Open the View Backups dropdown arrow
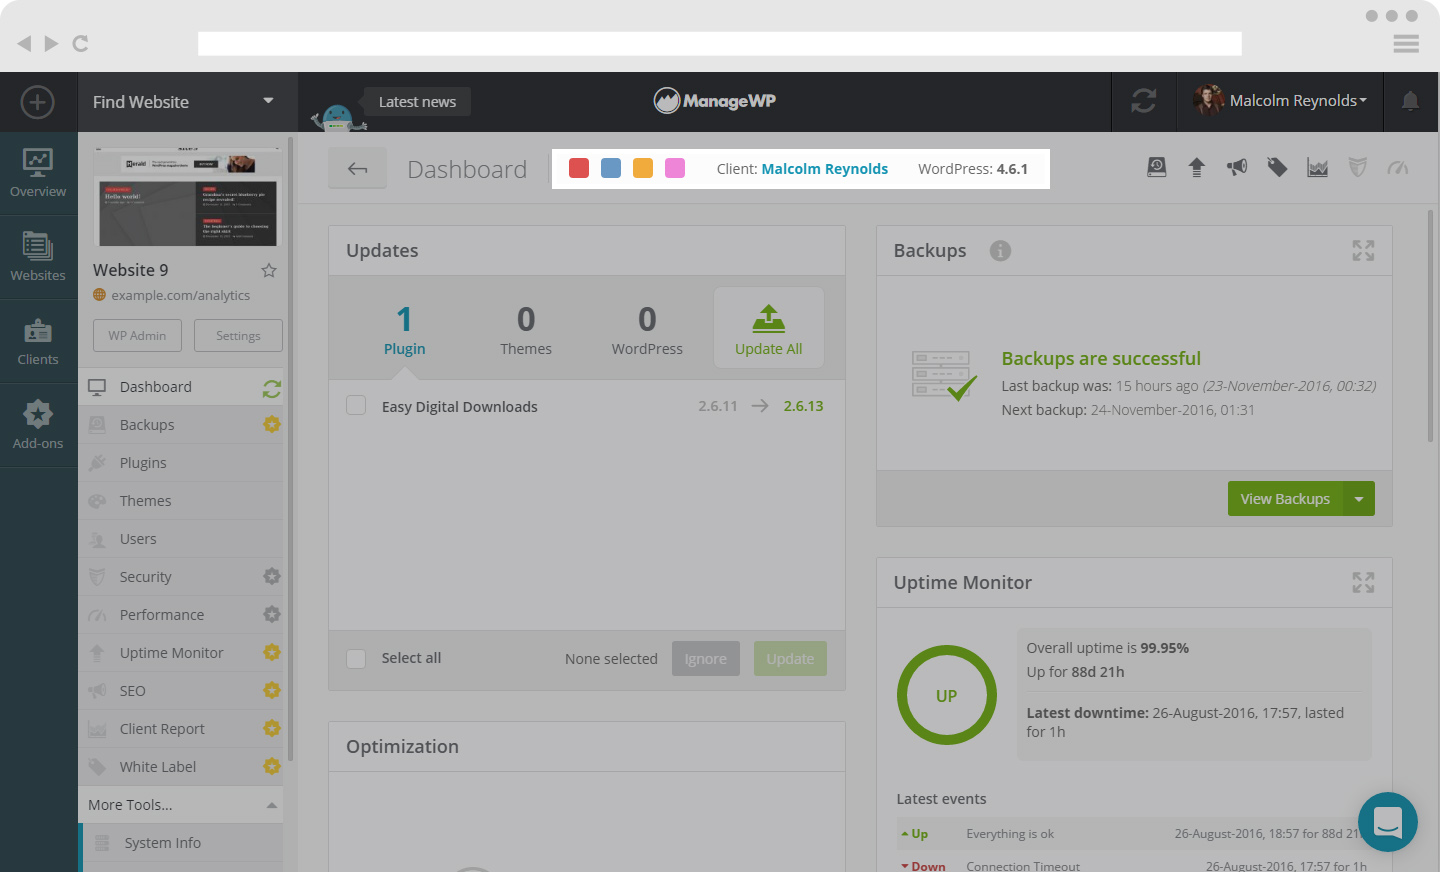 tap(1359, 499)
